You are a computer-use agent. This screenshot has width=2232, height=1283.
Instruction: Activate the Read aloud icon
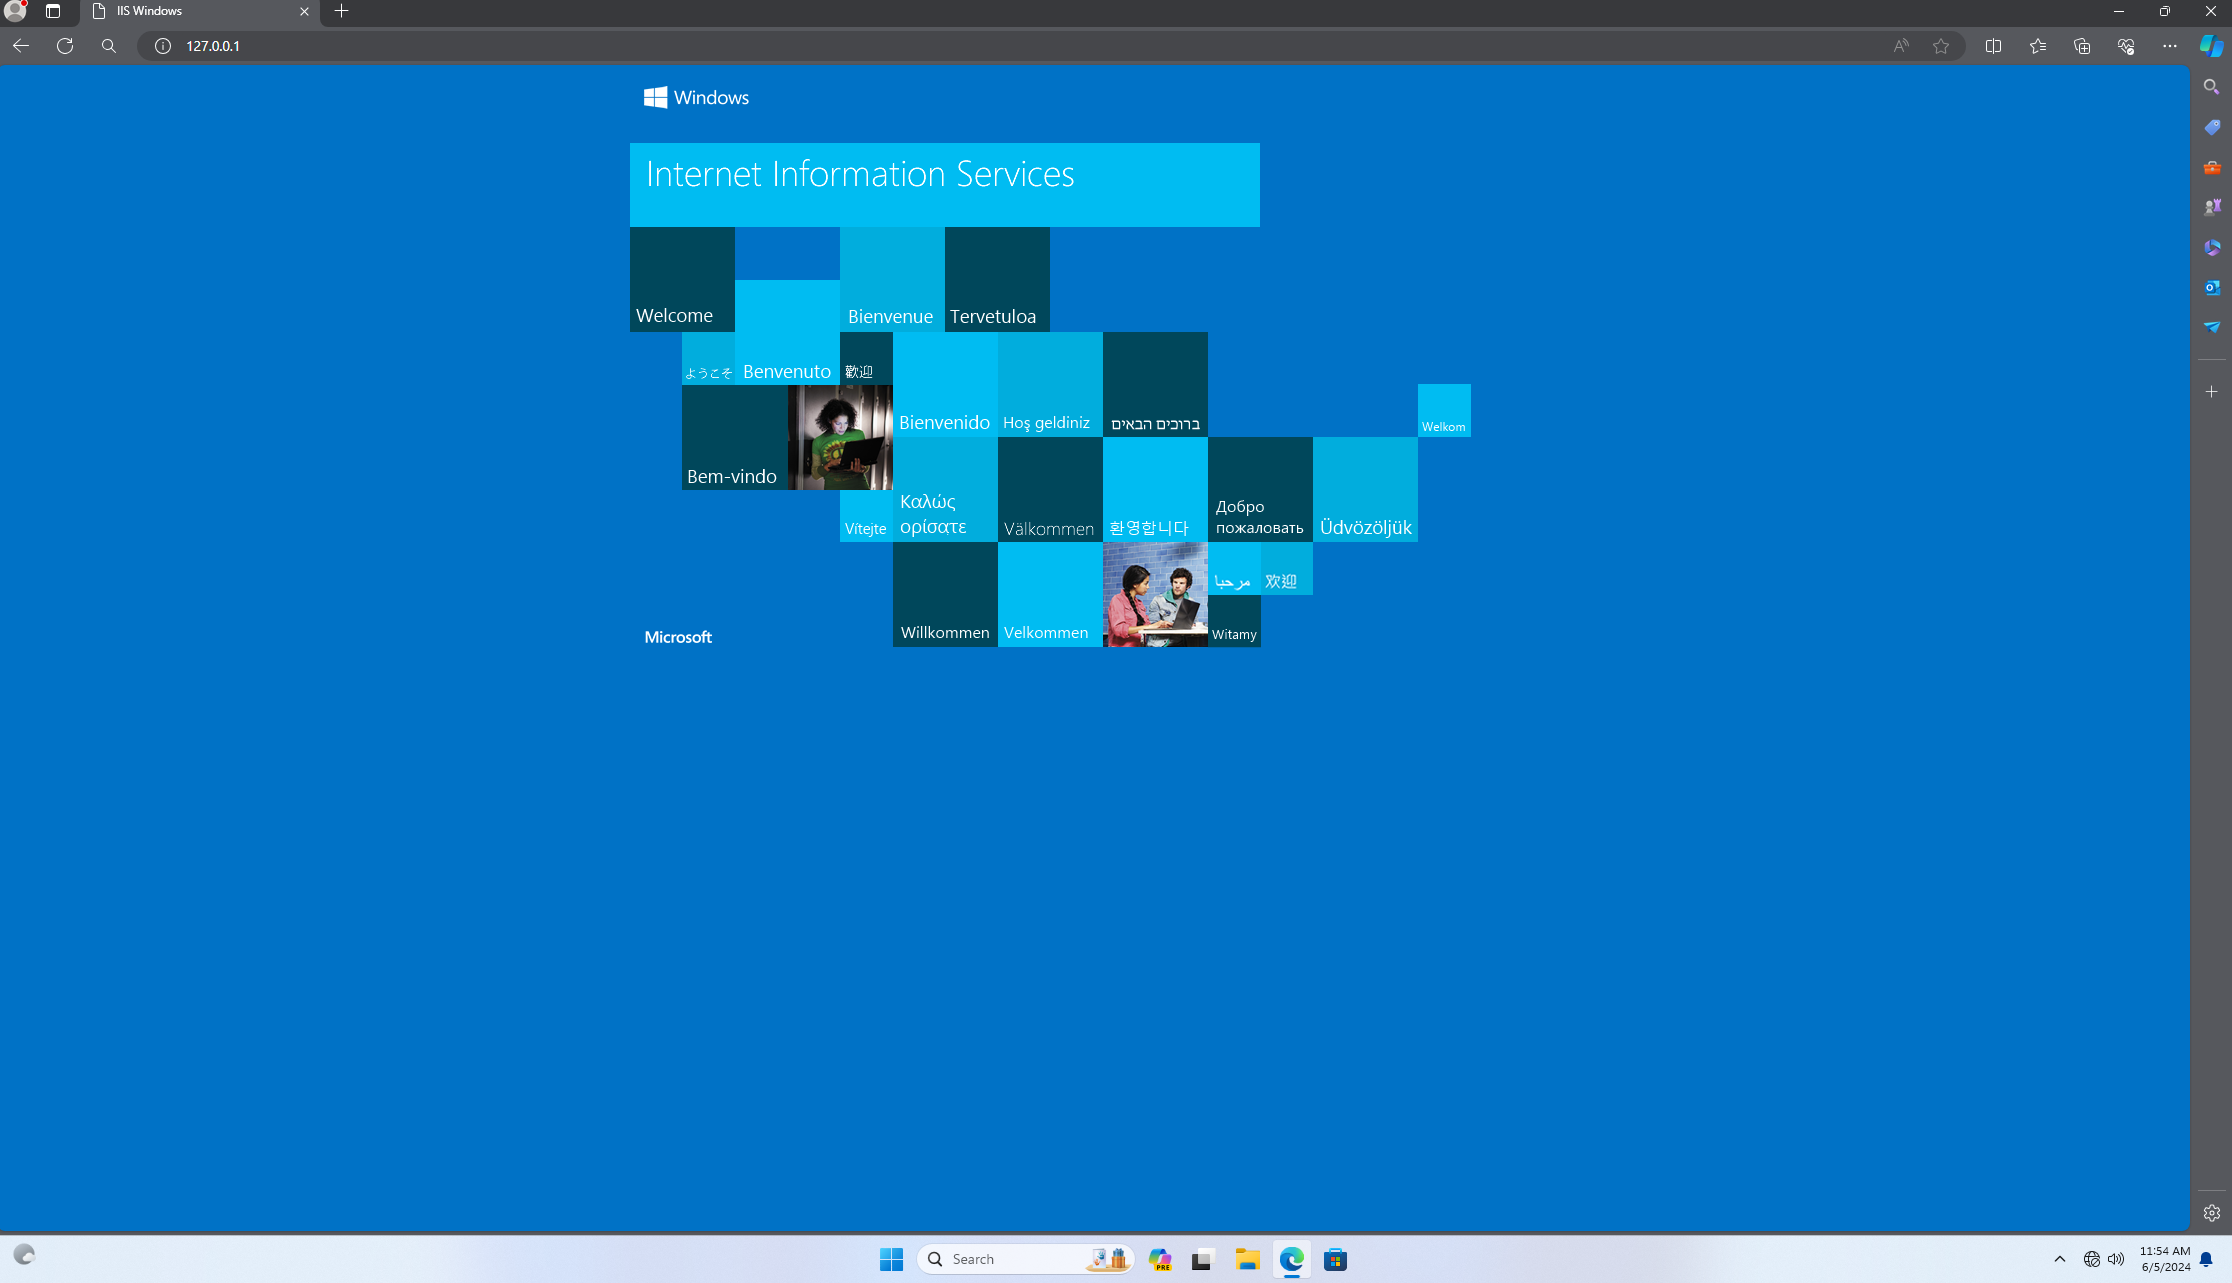[x=1901, y=46]
